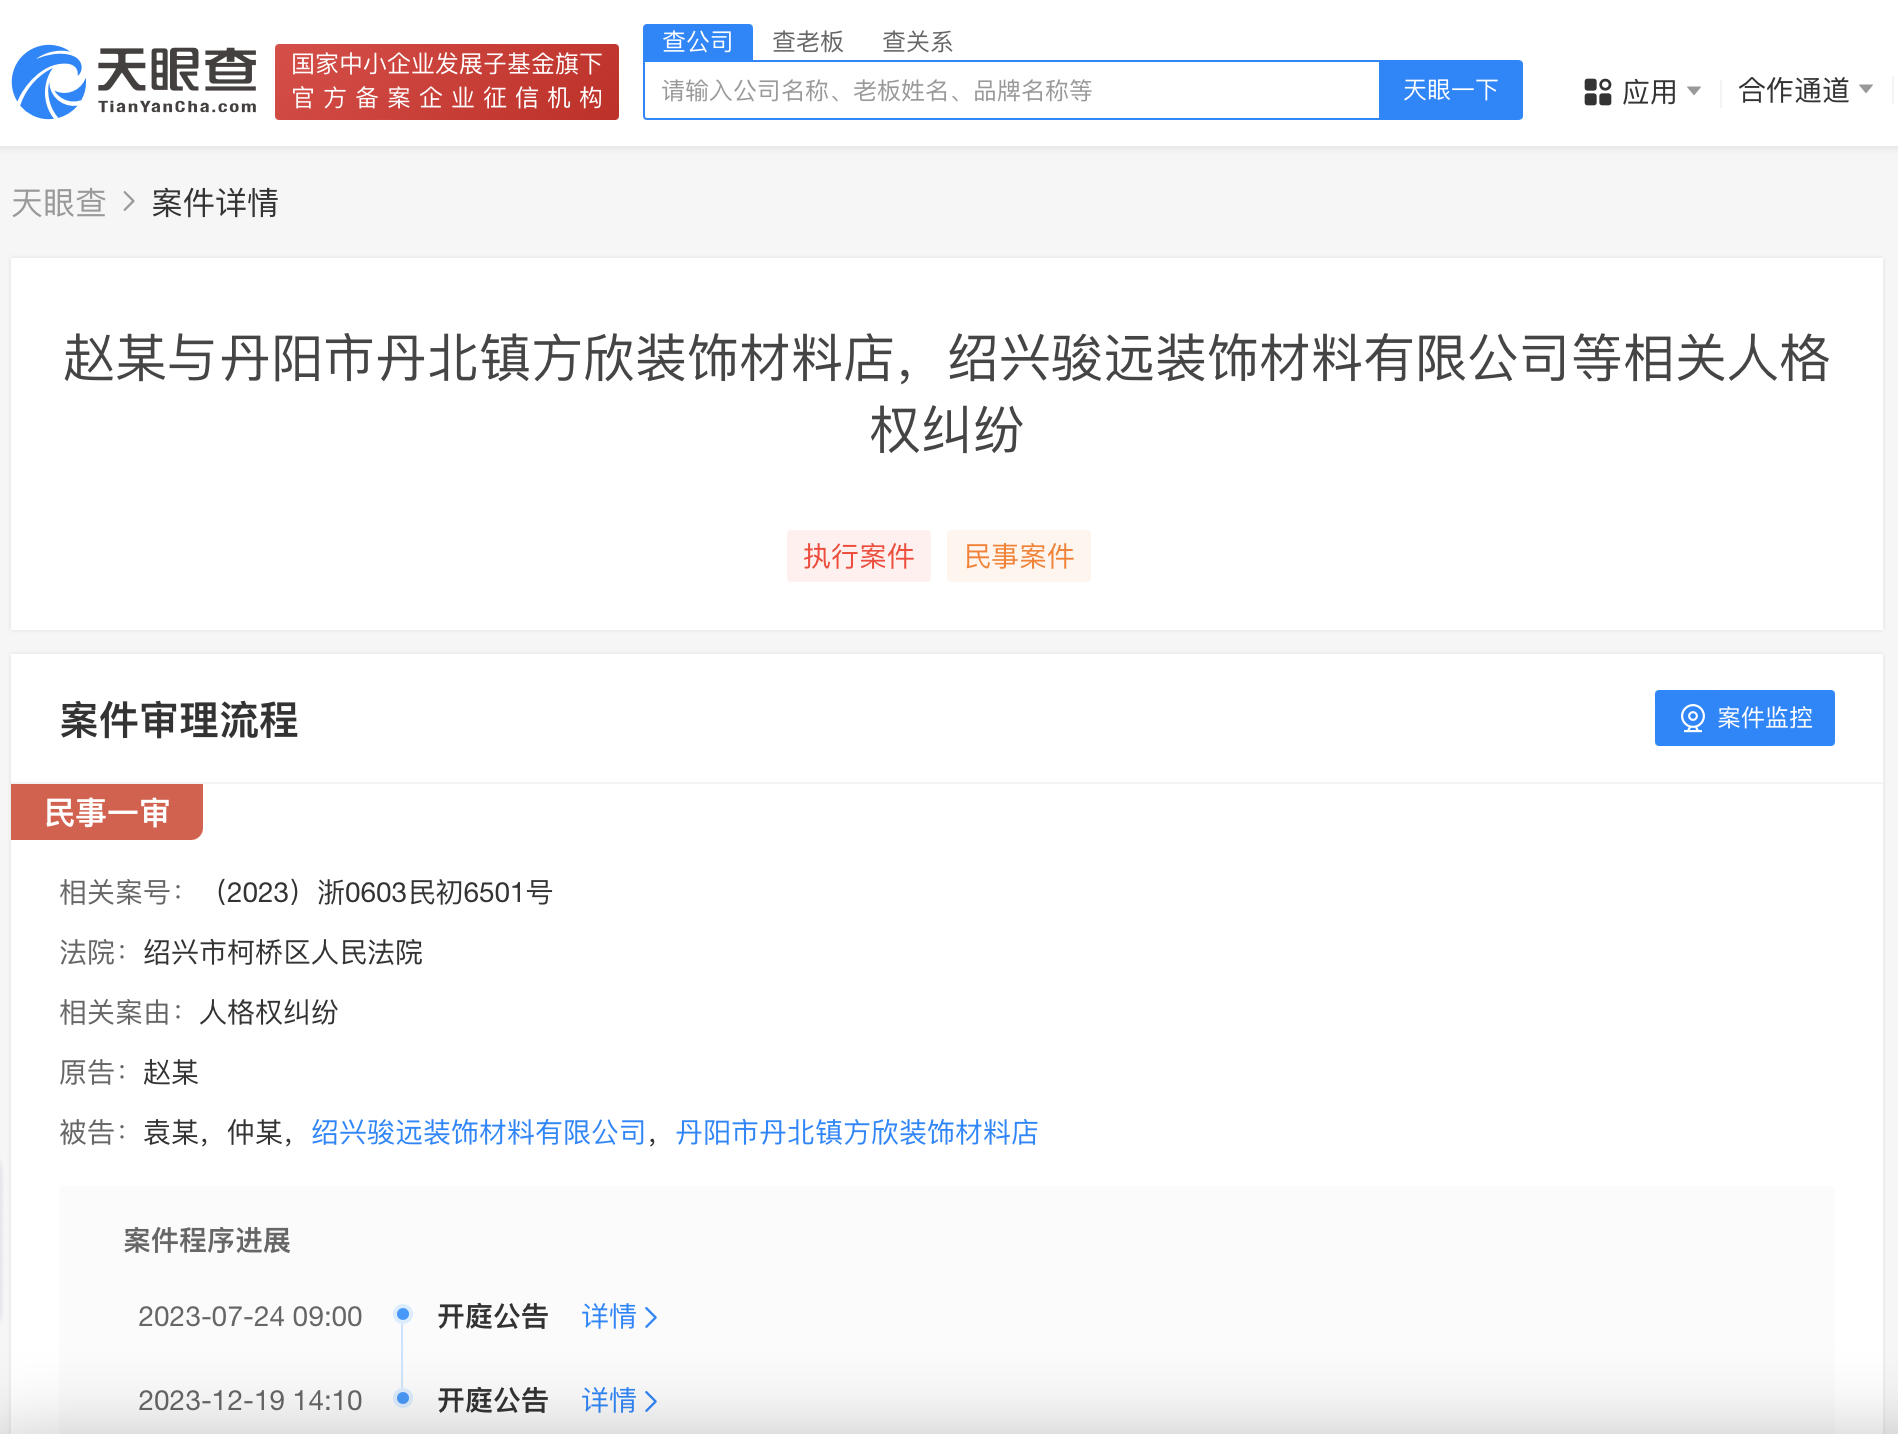Select the 查公司 tab
1898x1434 pixels.
click(x=698, y=41)
